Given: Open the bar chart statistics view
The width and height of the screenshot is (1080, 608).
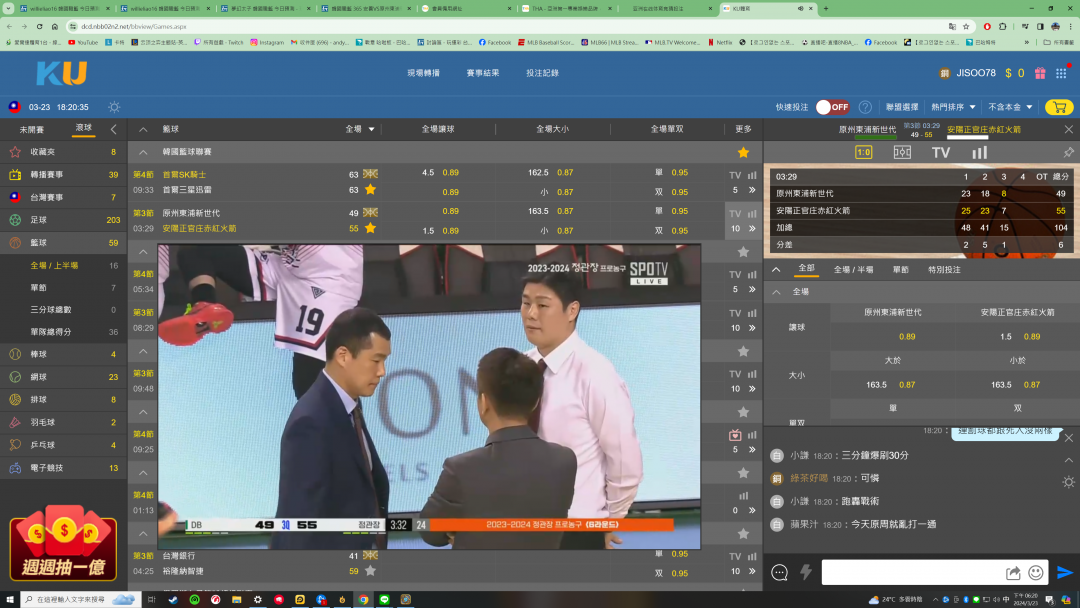Looking at the screenshot, I should click(x=979, y=152).
